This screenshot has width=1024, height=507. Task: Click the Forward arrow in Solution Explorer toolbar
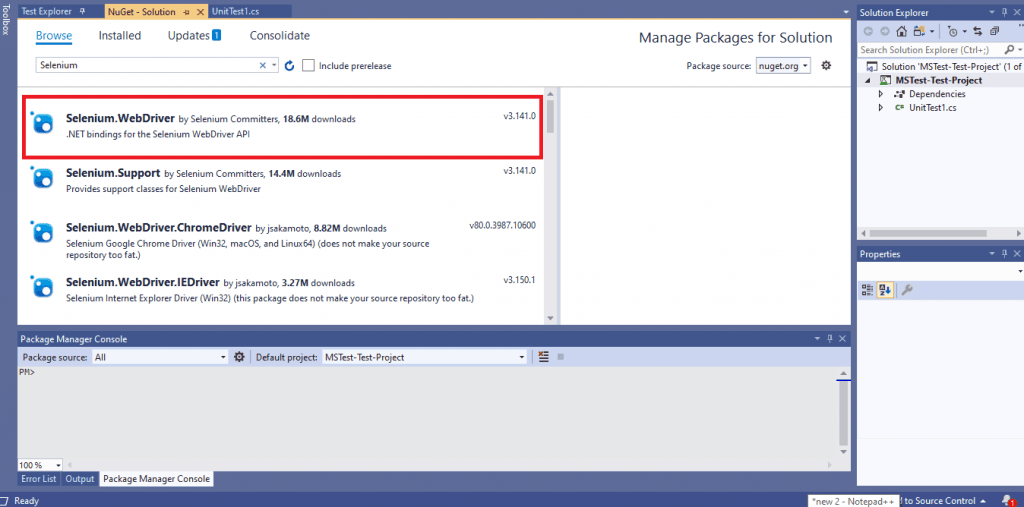click(x=885, y=31)
